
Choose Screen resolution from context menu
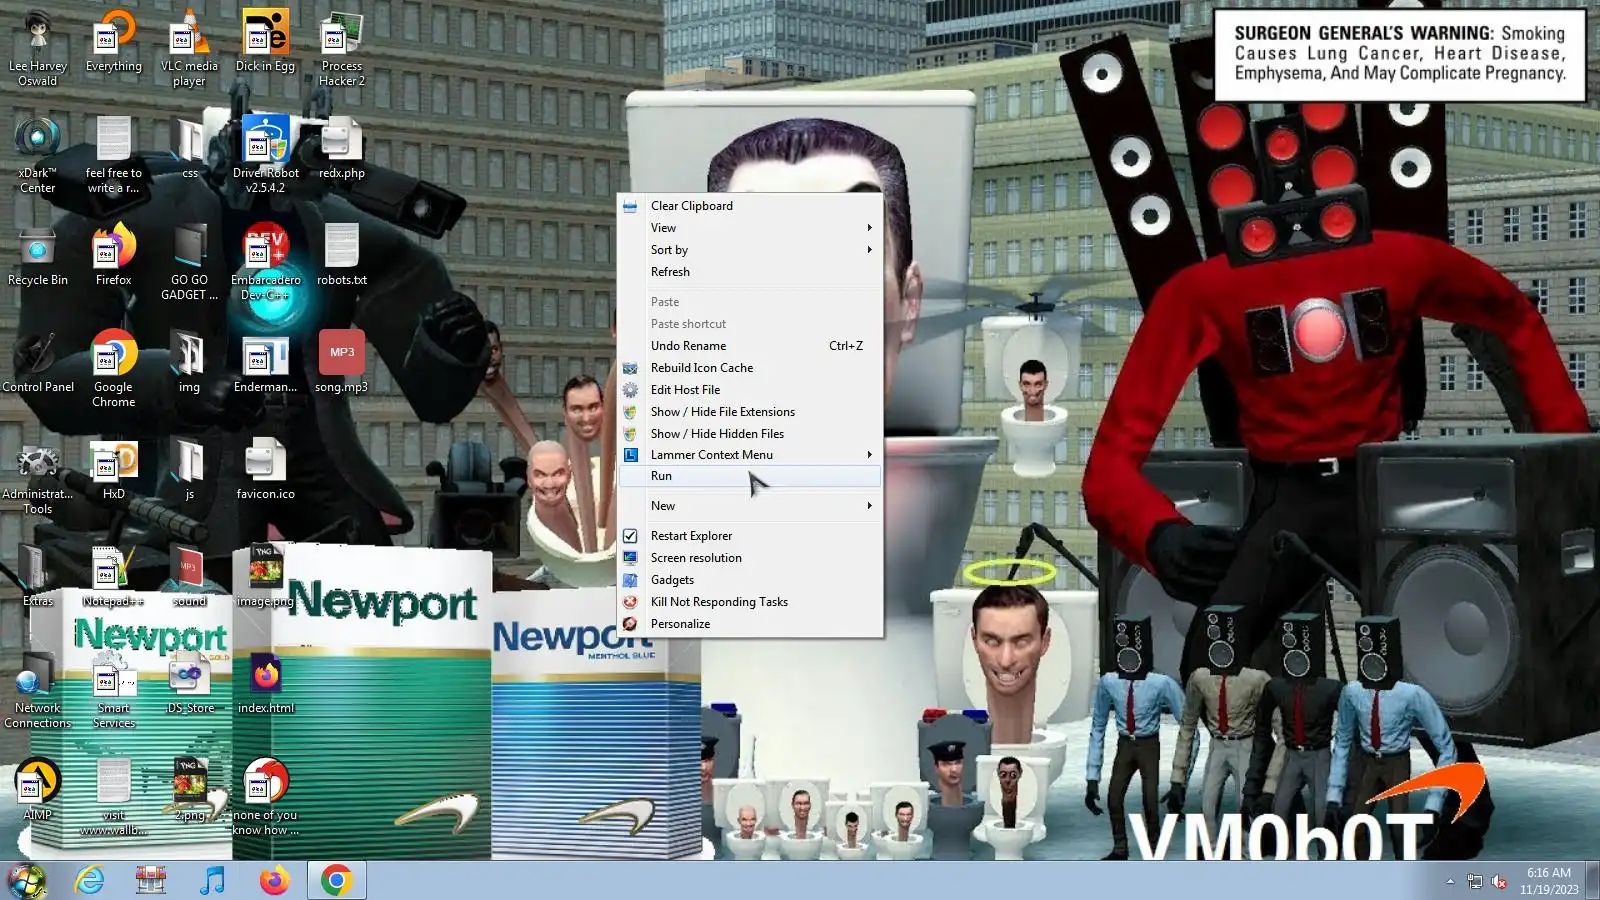tap(750, 558)
